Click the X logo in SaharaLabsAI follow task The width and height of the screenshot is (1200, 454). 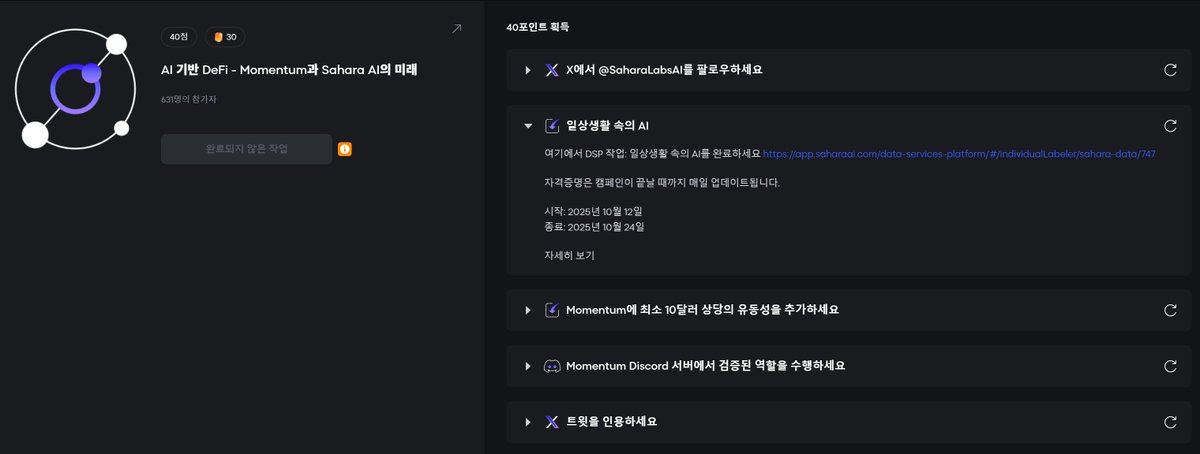(x=552, y=70)
